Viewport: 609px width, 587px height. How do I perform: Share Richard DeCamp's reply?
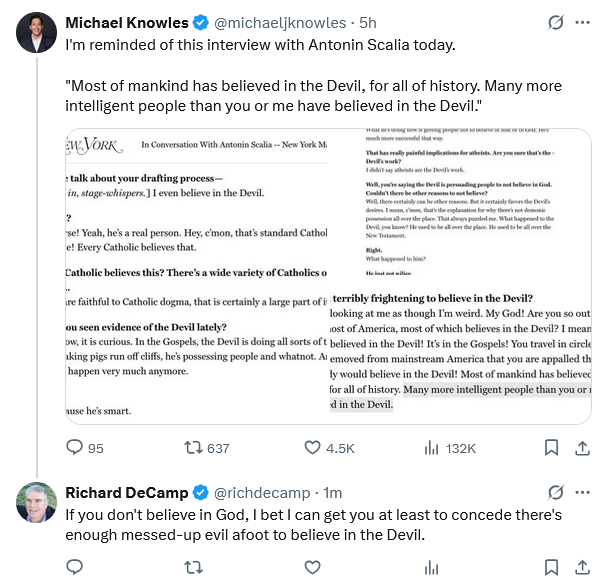pos(582,567)
